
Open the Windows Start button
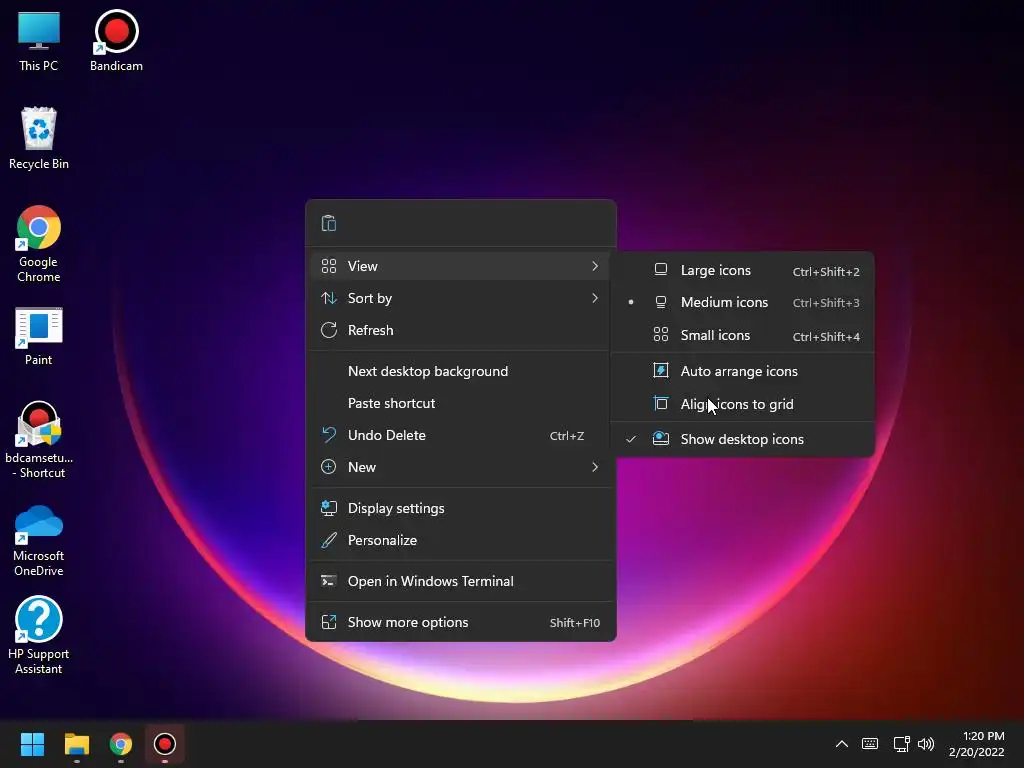click(32, 744)
